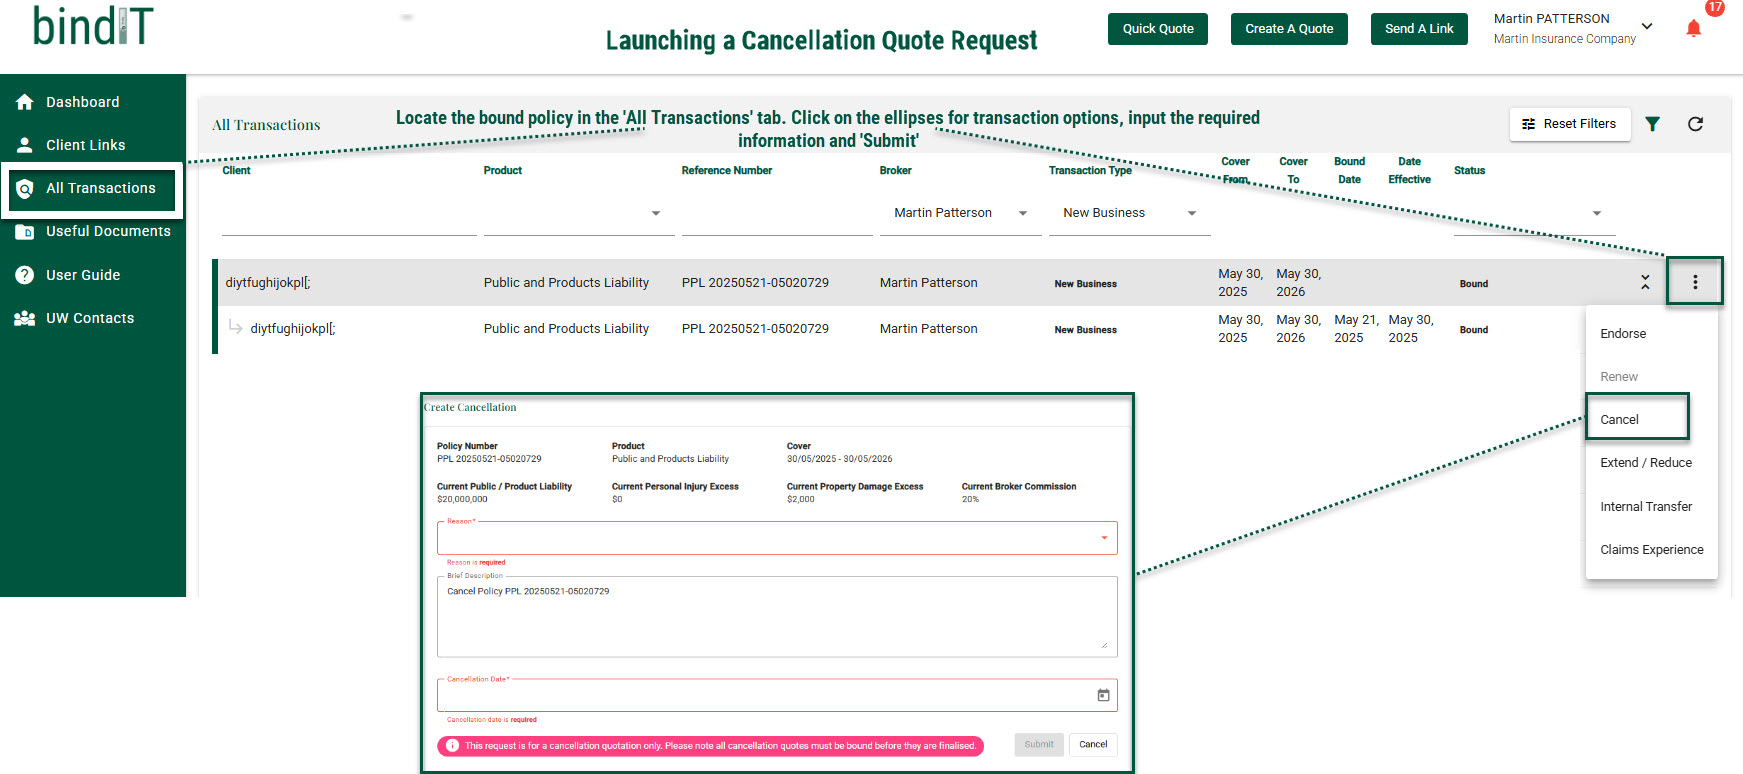Click the calendar icon in Cancellation Date
Viewport: 1743px width, 774px height.
point(1103,695)
